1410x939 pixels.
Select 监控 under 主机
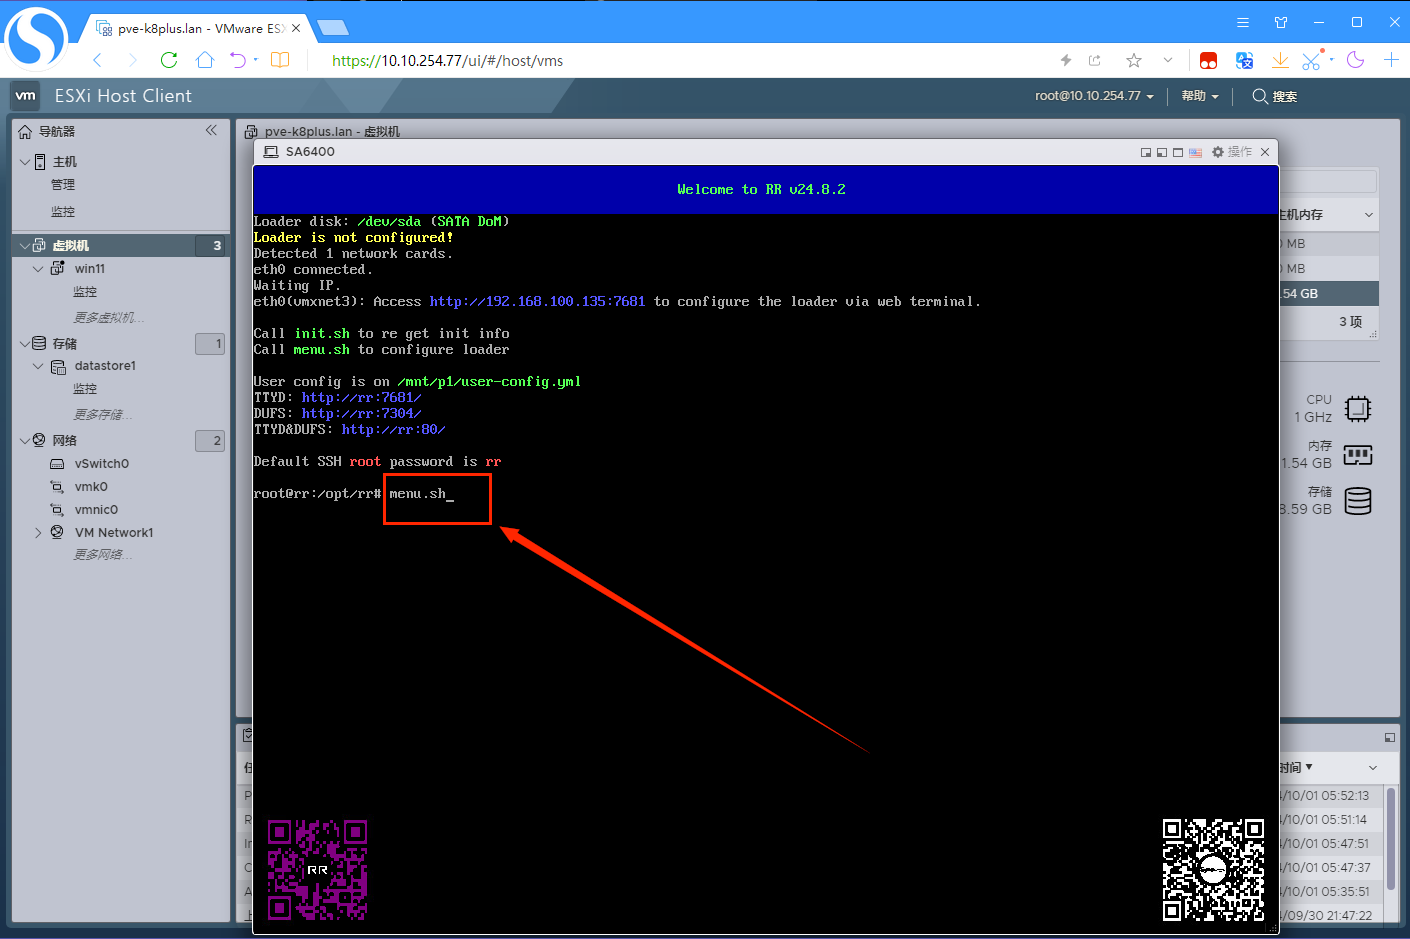tap(63, 212)
